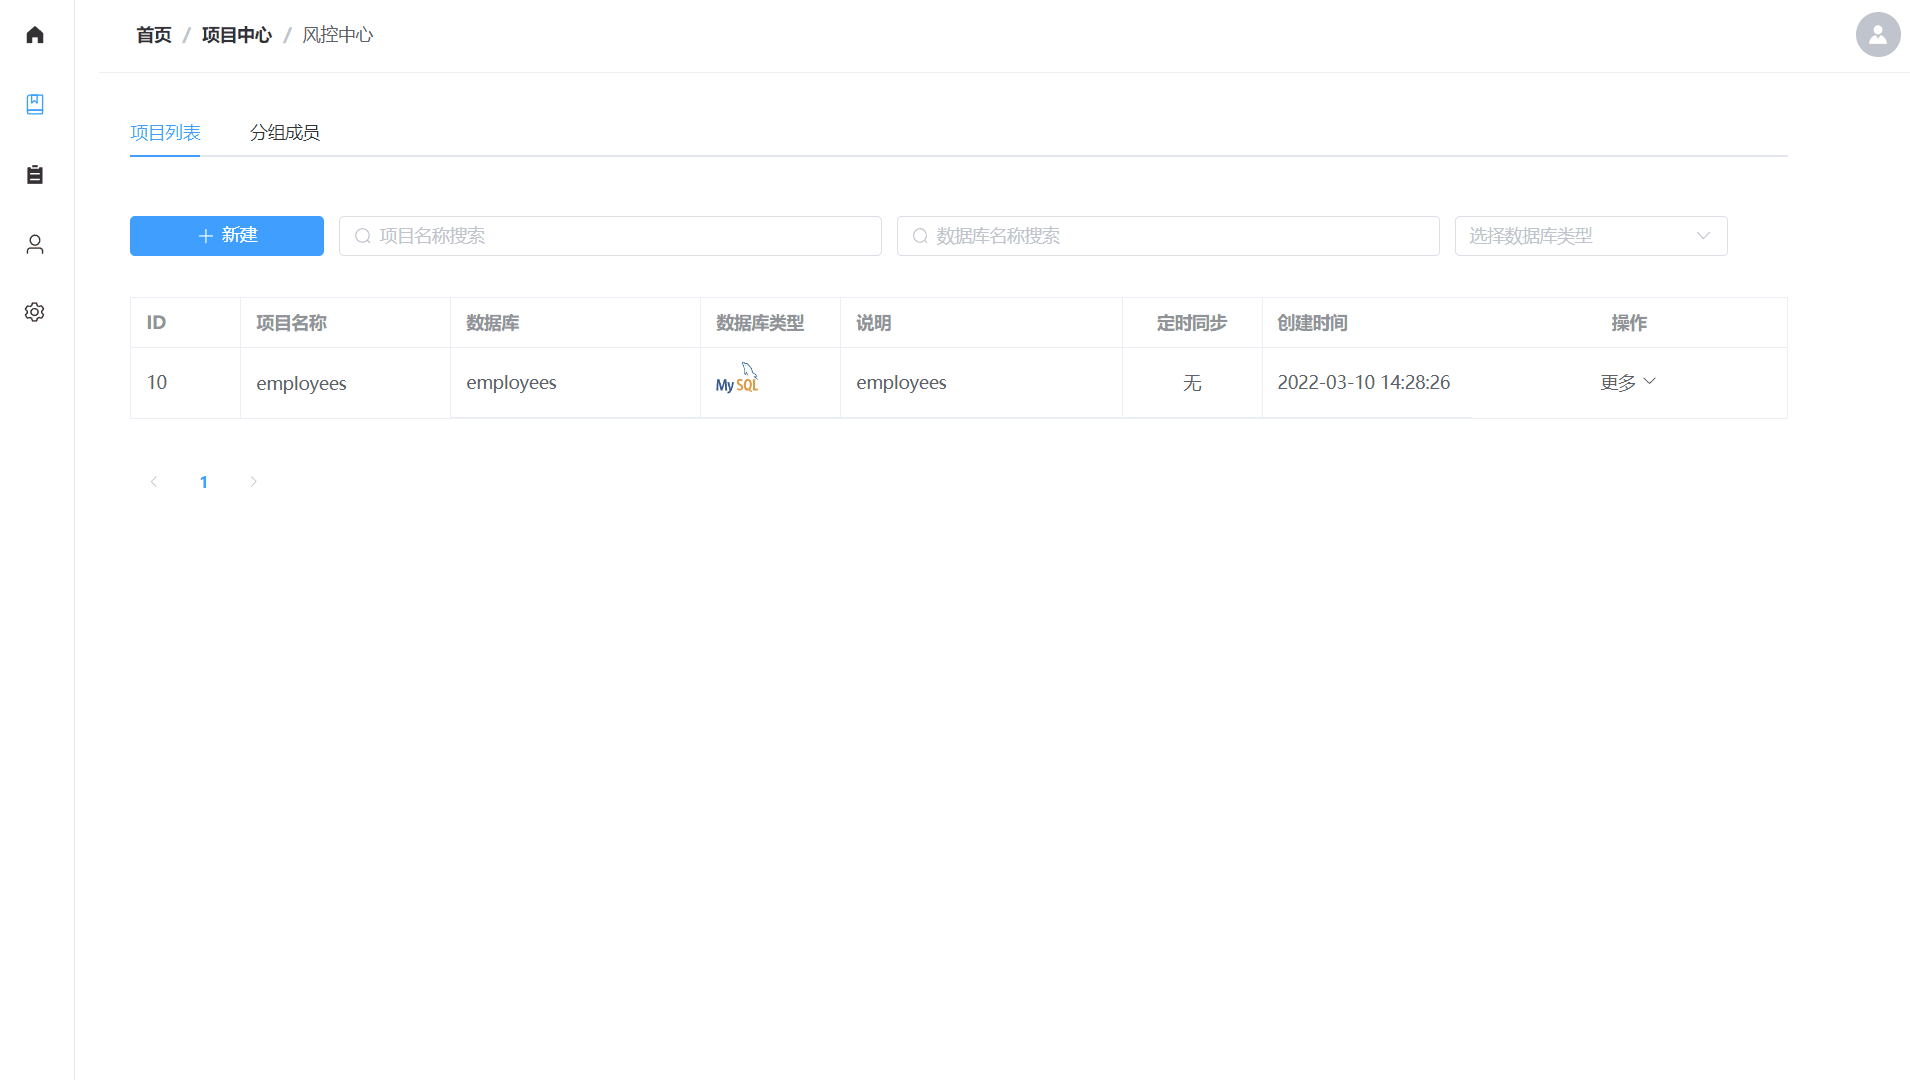Click the user avatar at top right
This screenshot has height=1080, width=1910.
coord(1877,35)
